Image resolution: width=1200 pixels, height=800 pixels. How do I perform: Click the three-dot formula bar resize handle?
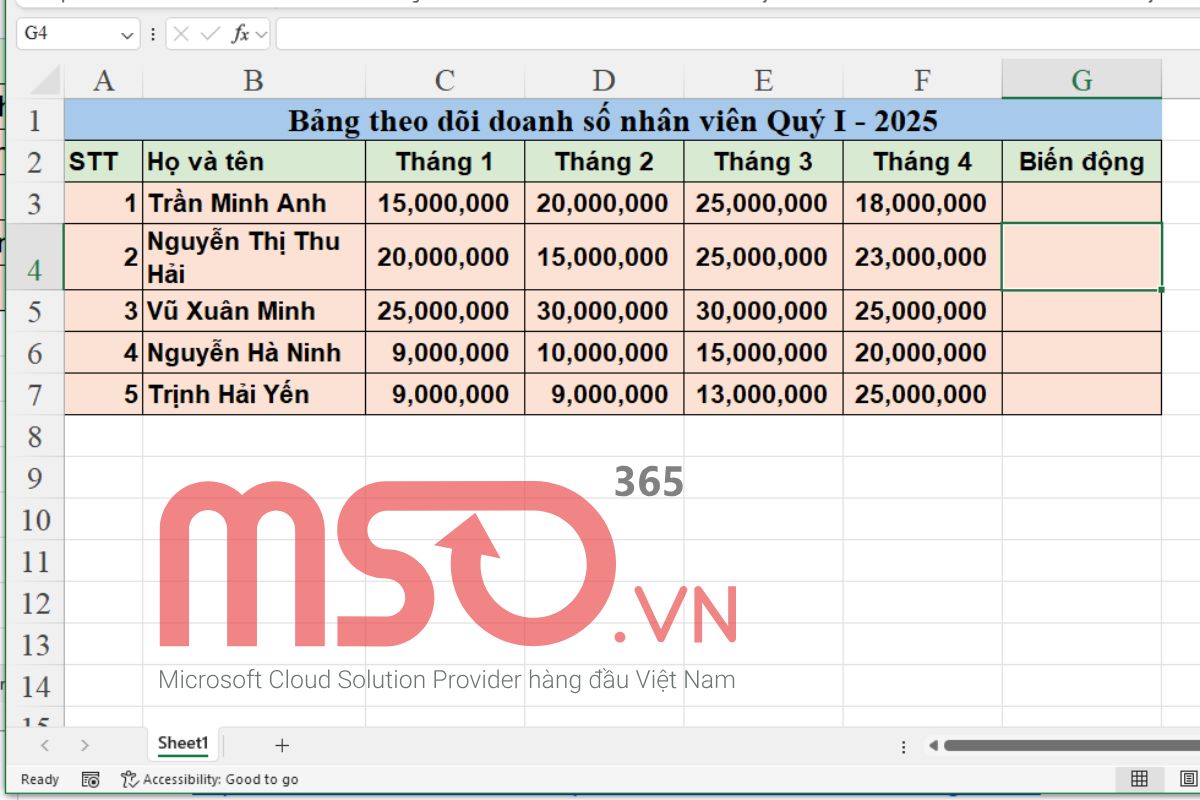(x=153, y=34)
